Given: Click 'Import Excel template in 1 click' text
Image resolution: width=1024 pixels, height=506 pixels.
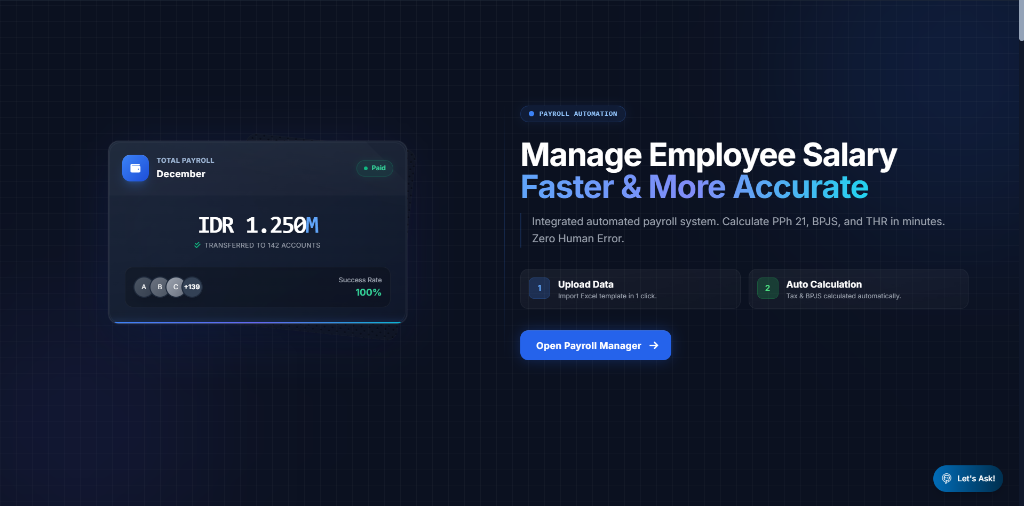Looking at the screenshot, I should (x=607, y=296).
